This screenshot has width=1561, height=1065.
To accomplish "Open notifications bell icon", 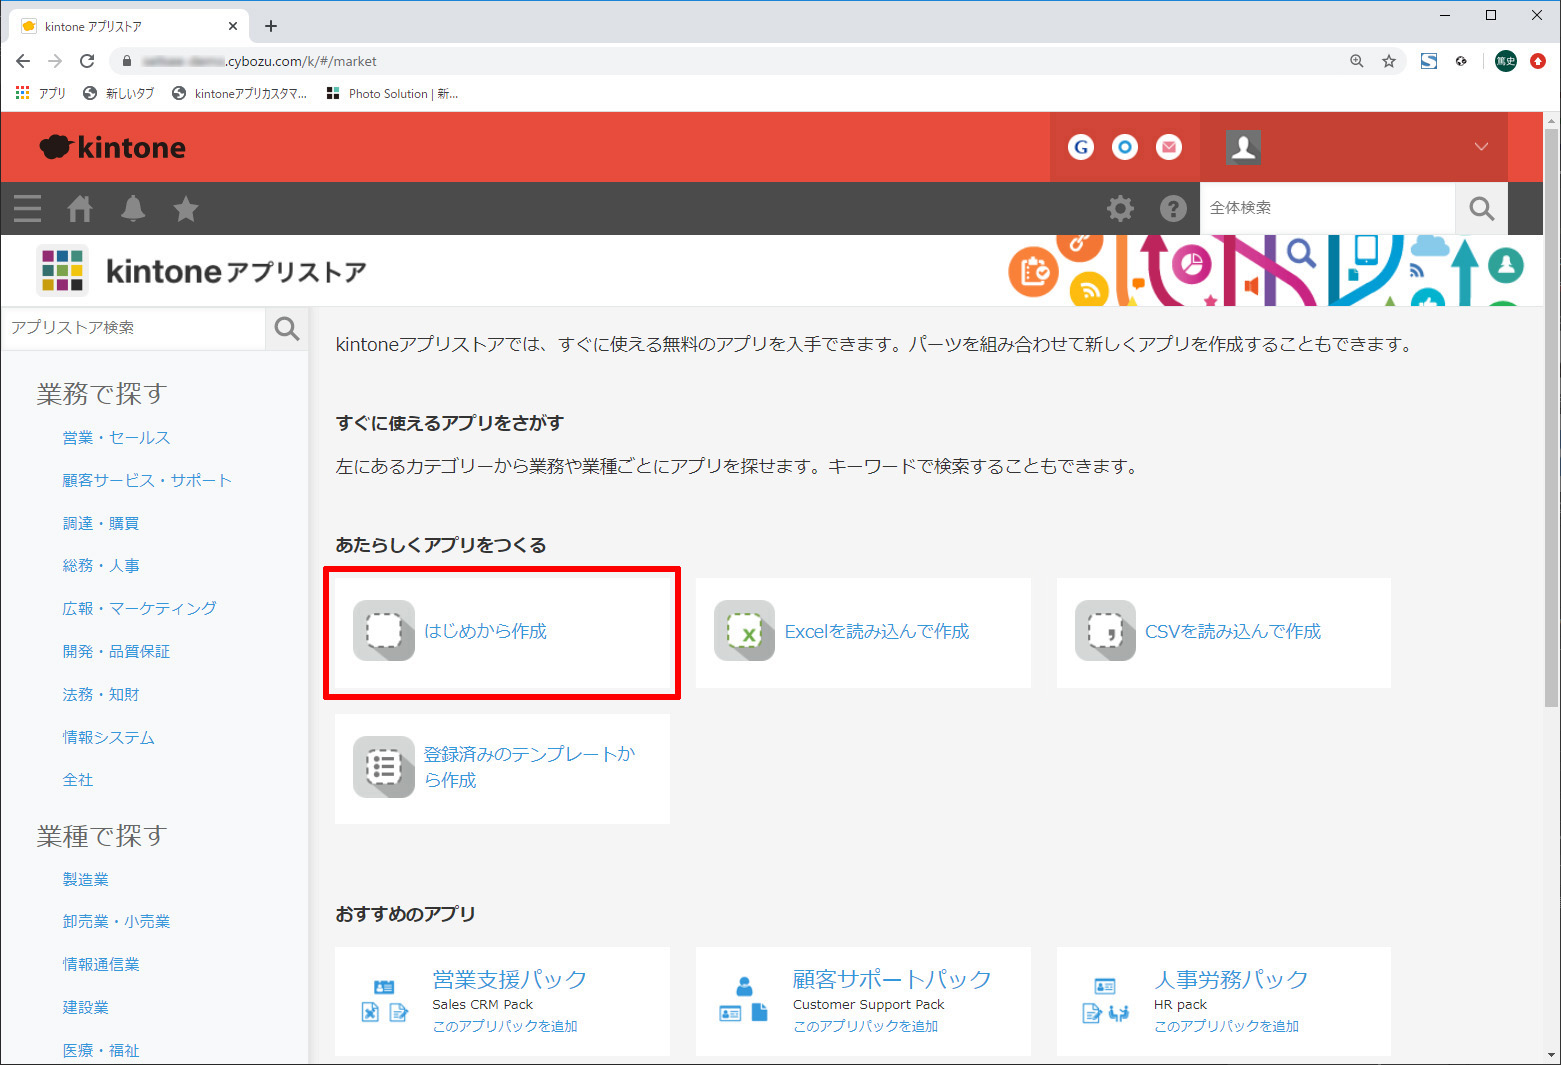I will (133, 208).
